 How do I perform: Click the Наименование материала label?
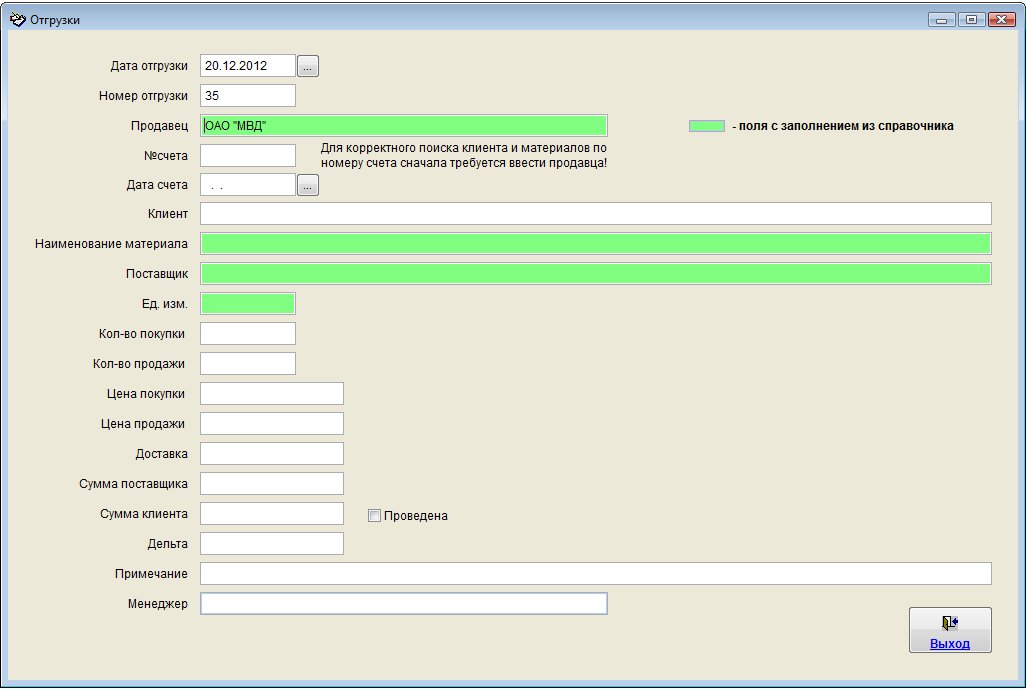click(x=111, y=244)
